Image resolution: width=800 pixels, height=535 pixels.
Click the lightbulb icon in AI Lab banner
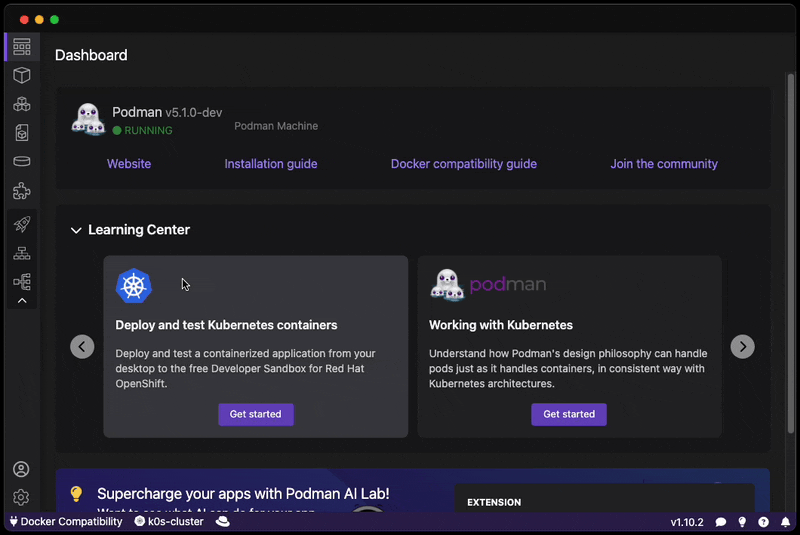tap(76, 494)
